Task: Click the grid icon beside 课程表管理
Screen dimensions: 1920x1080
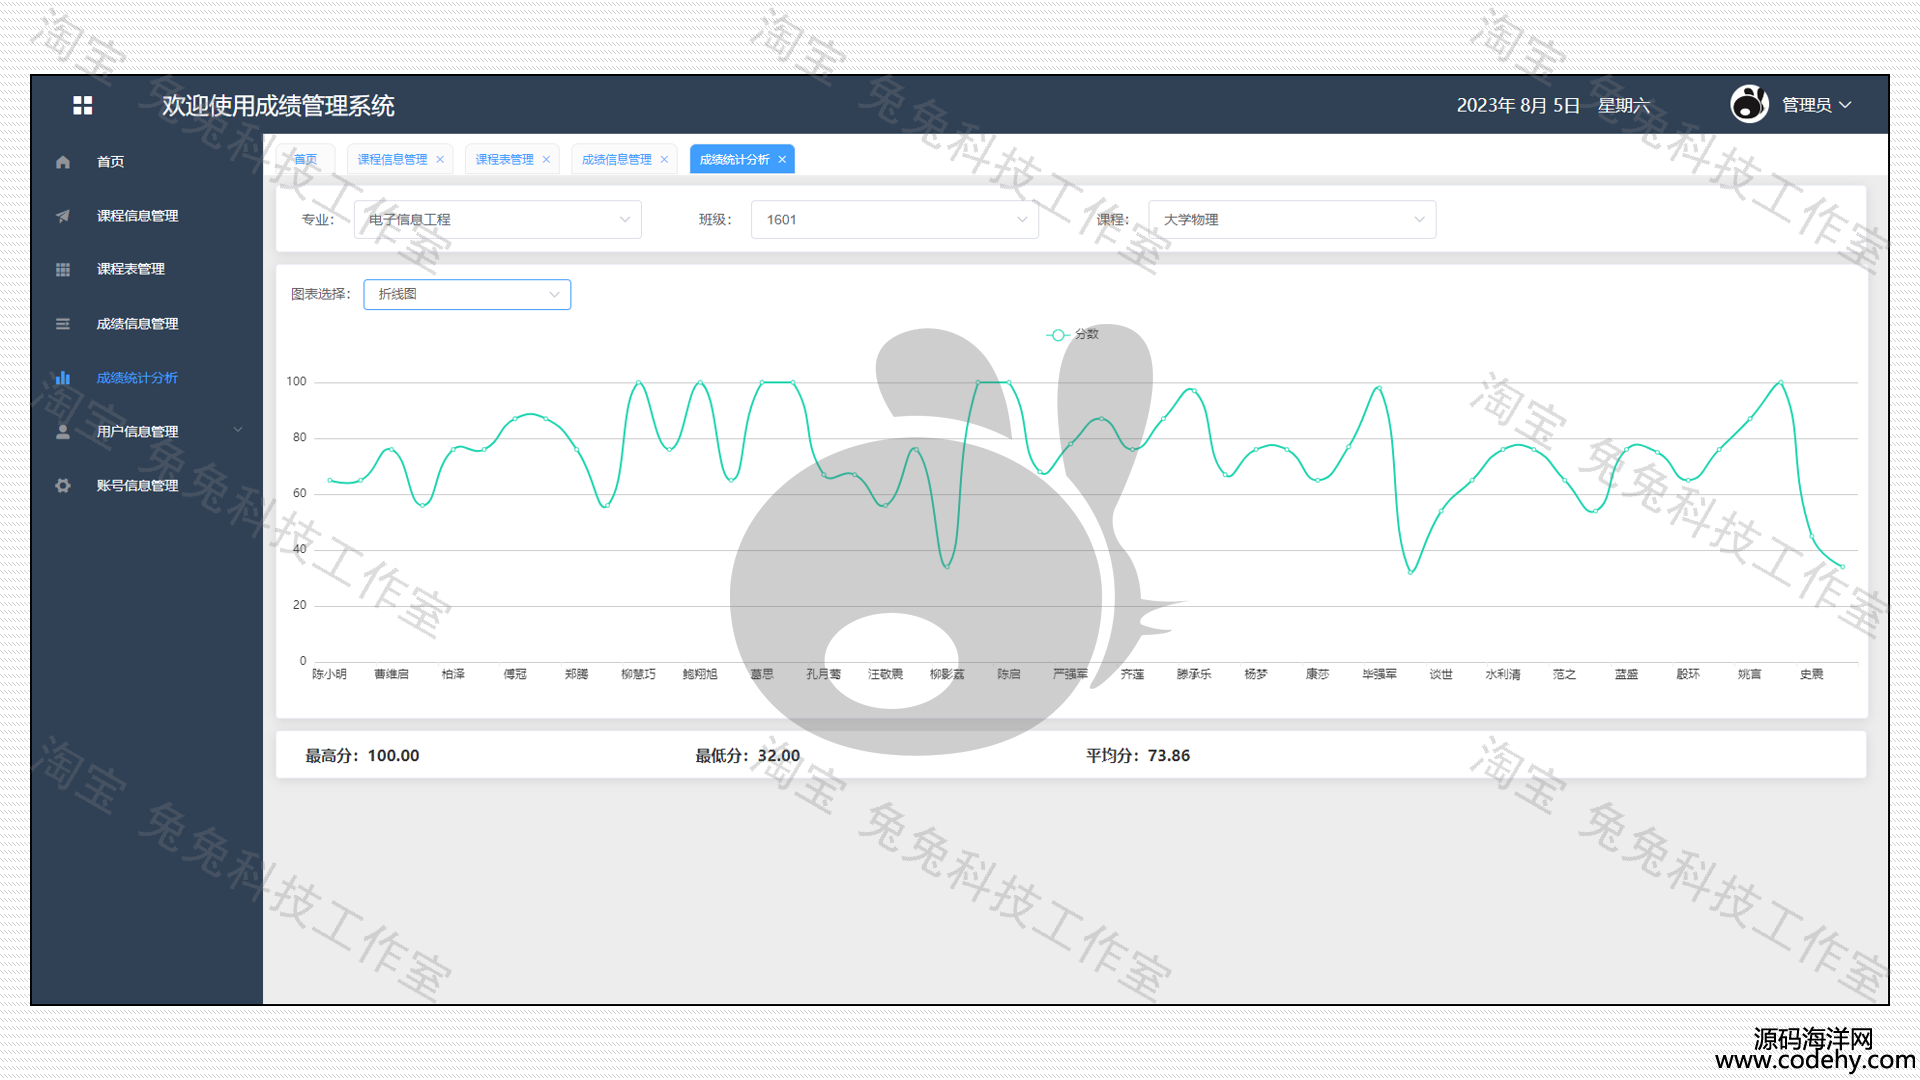Action: [x=63, y=270]
